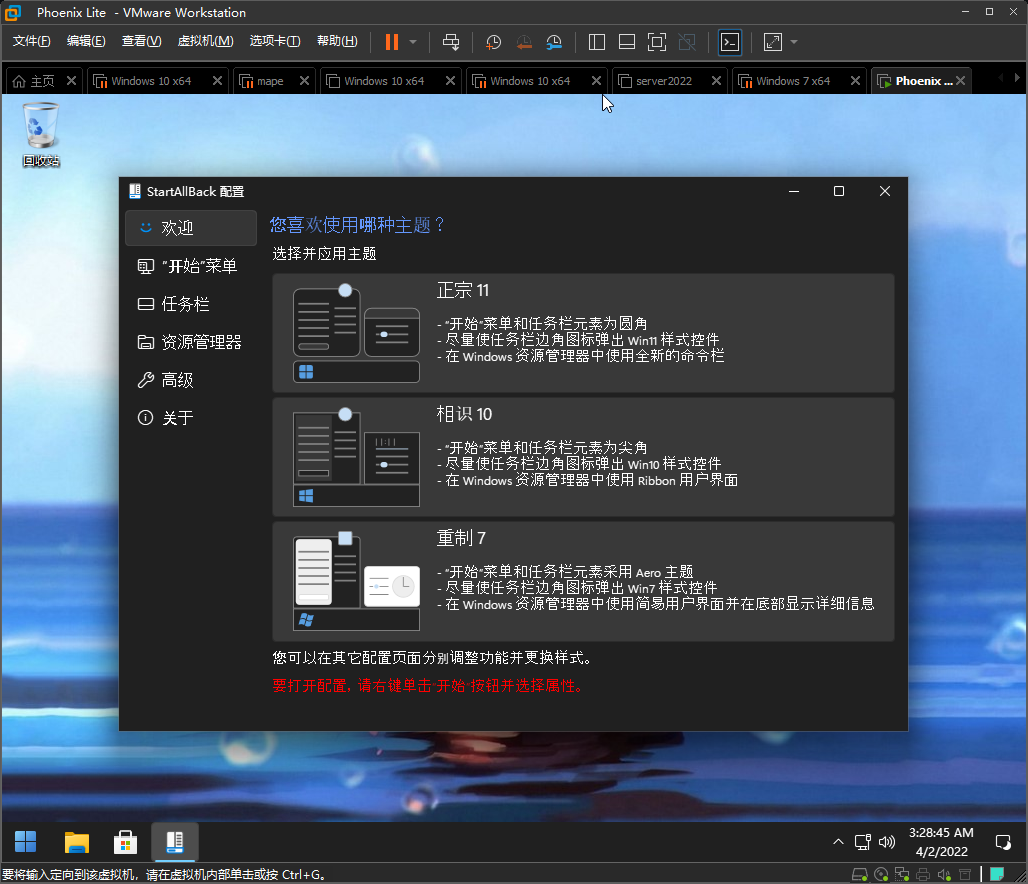Open the snapshot manager icon
1028x884 pixels.
click(553, 42)
